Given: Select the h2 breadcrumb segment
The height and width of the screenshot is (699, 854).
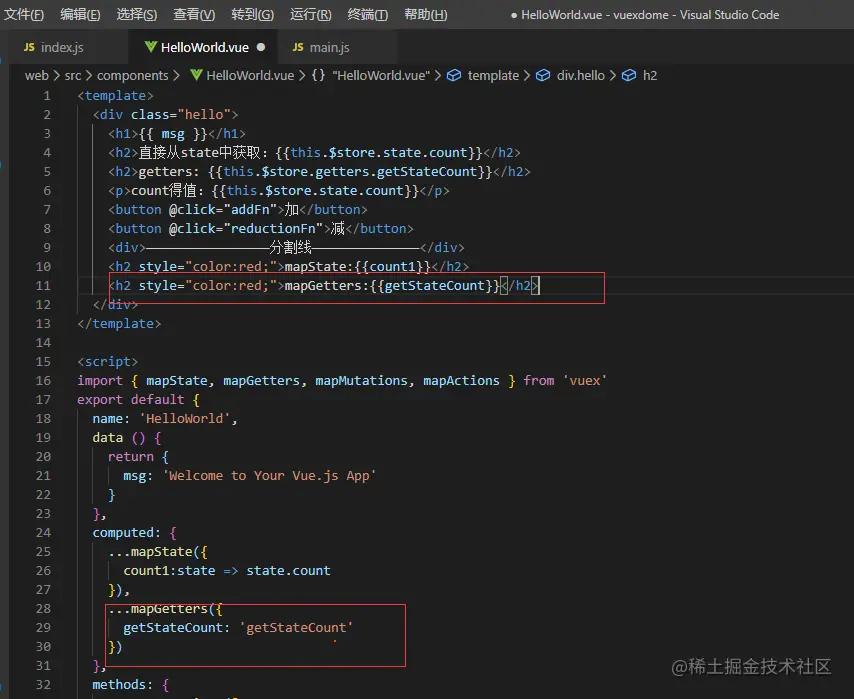Looking at the screenshot, I should (x=650, y=75).
